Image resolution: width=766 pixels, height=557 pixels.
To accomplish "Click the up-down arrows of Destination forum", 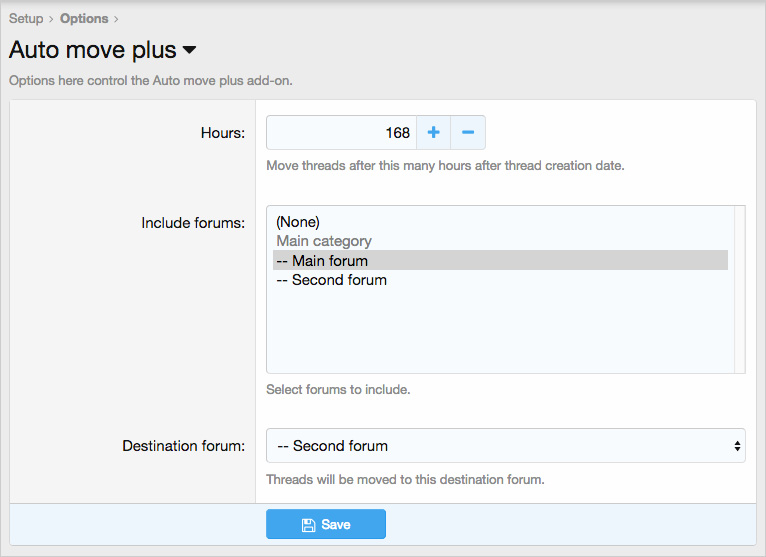I will click(x=737, y=446).
